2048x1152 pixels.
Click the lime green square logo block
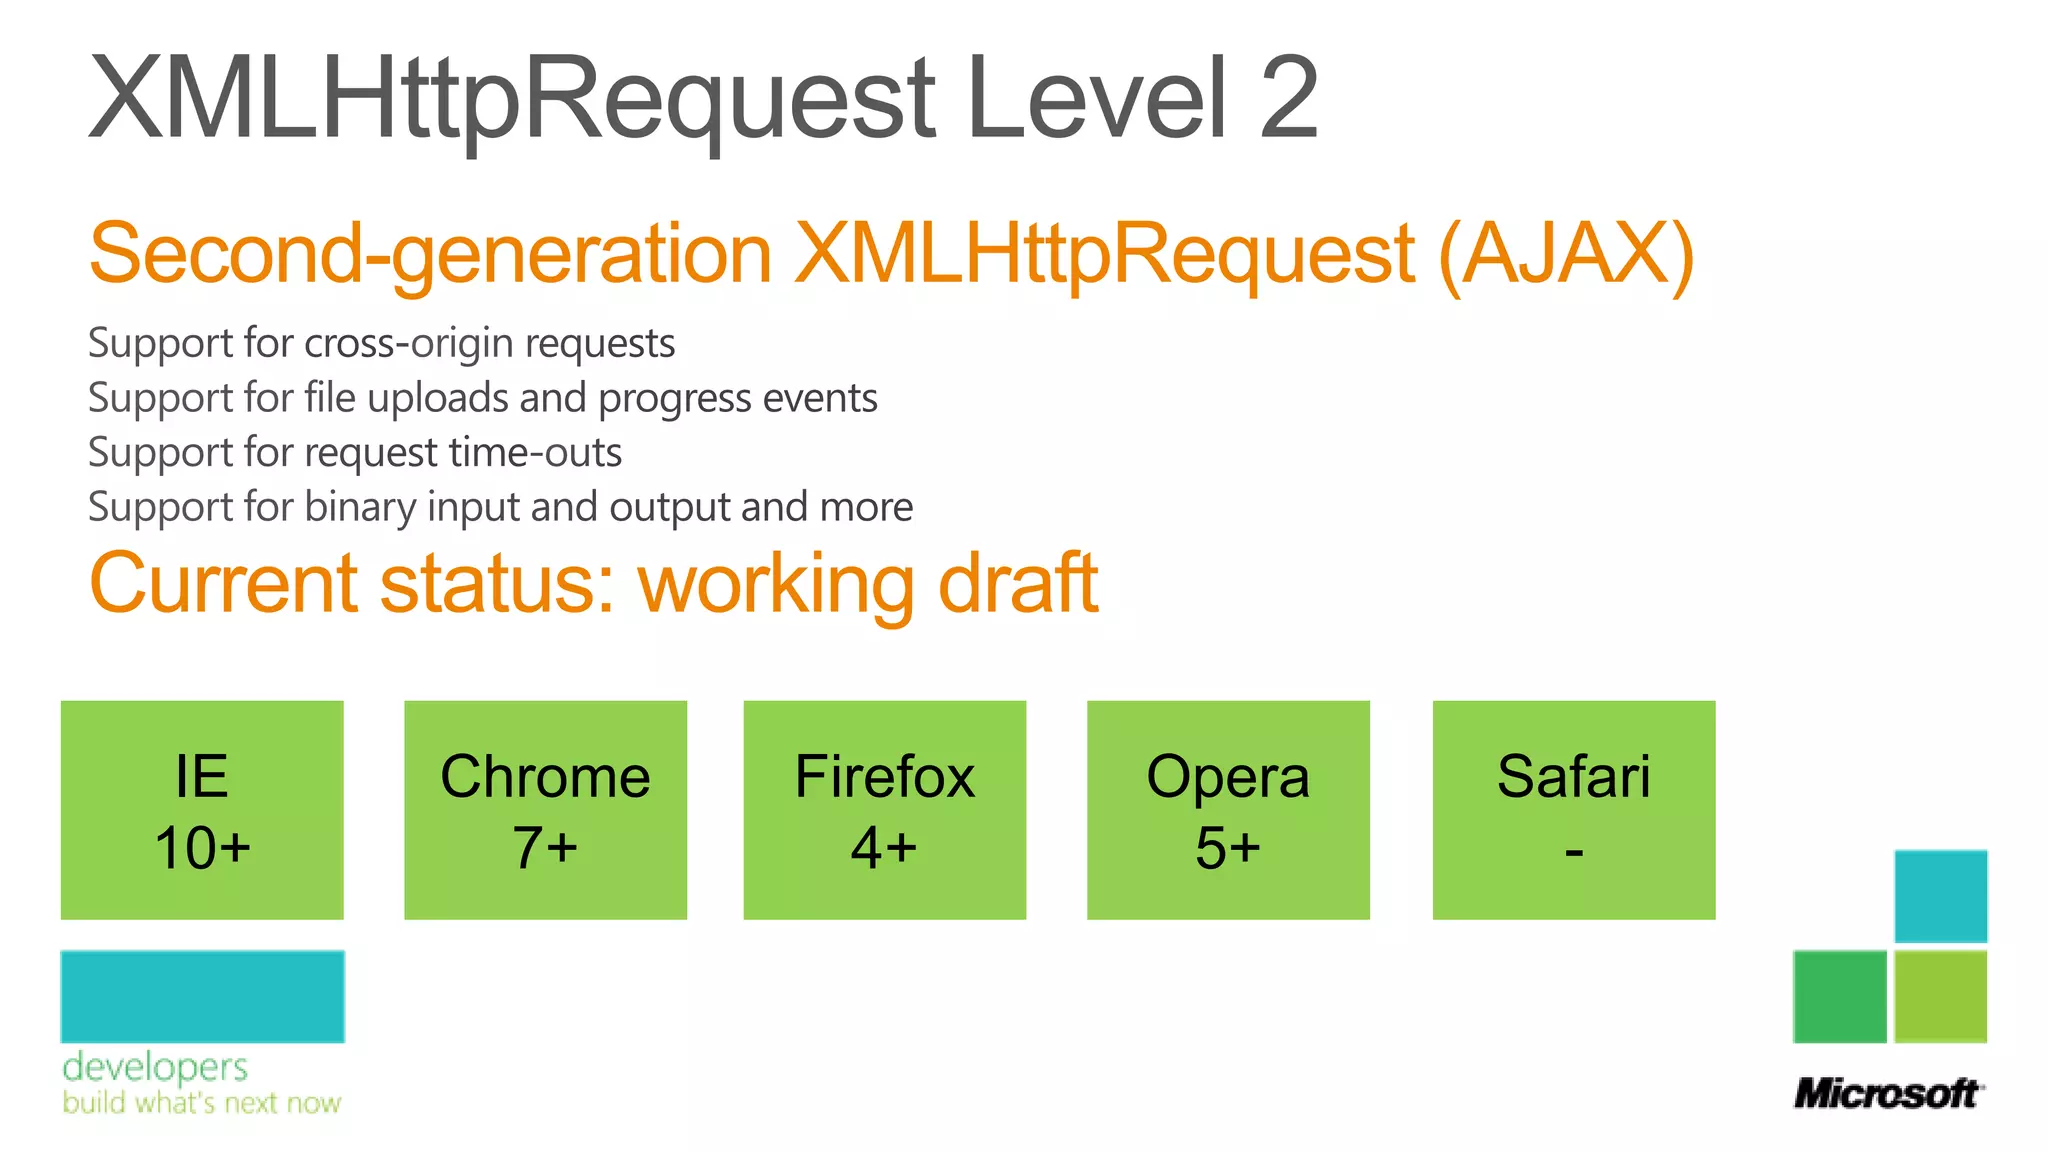(1940, 996)
